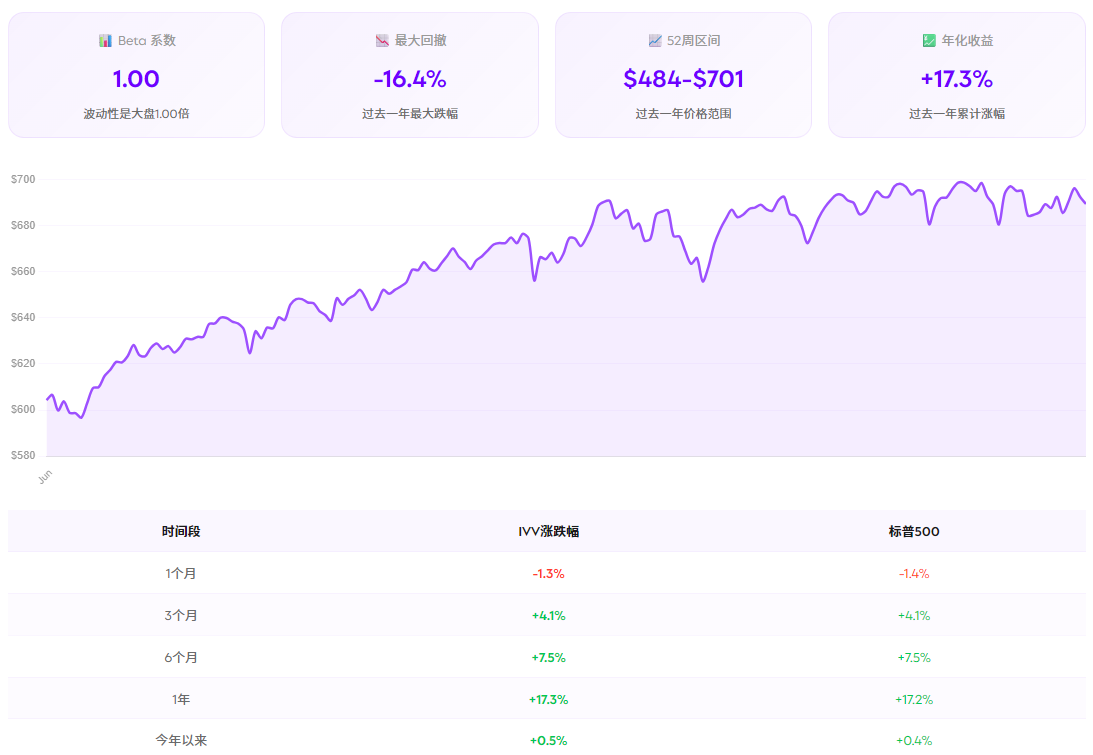Viewport: 1093px width, 755px height.
Task: Switch to the 标普500 column
Action: click(913, 531)
